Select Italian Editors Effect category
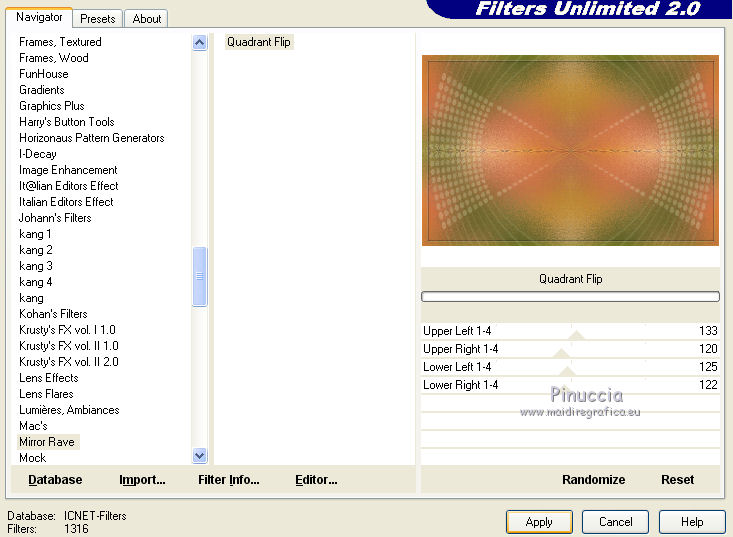This screenshot has width=733, height=537. pos(66,202)
